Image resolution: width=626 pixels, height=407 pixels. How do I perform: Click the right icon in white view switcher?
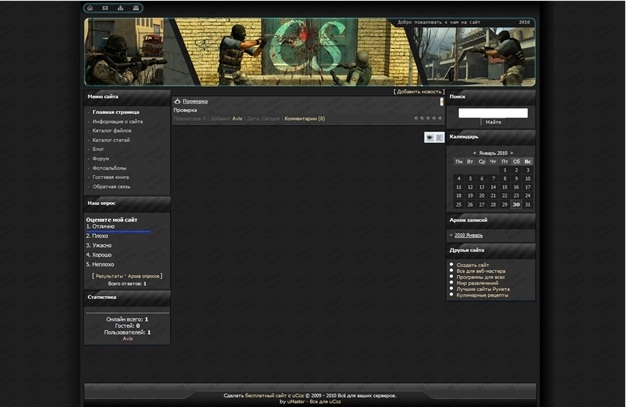point(440,137)
